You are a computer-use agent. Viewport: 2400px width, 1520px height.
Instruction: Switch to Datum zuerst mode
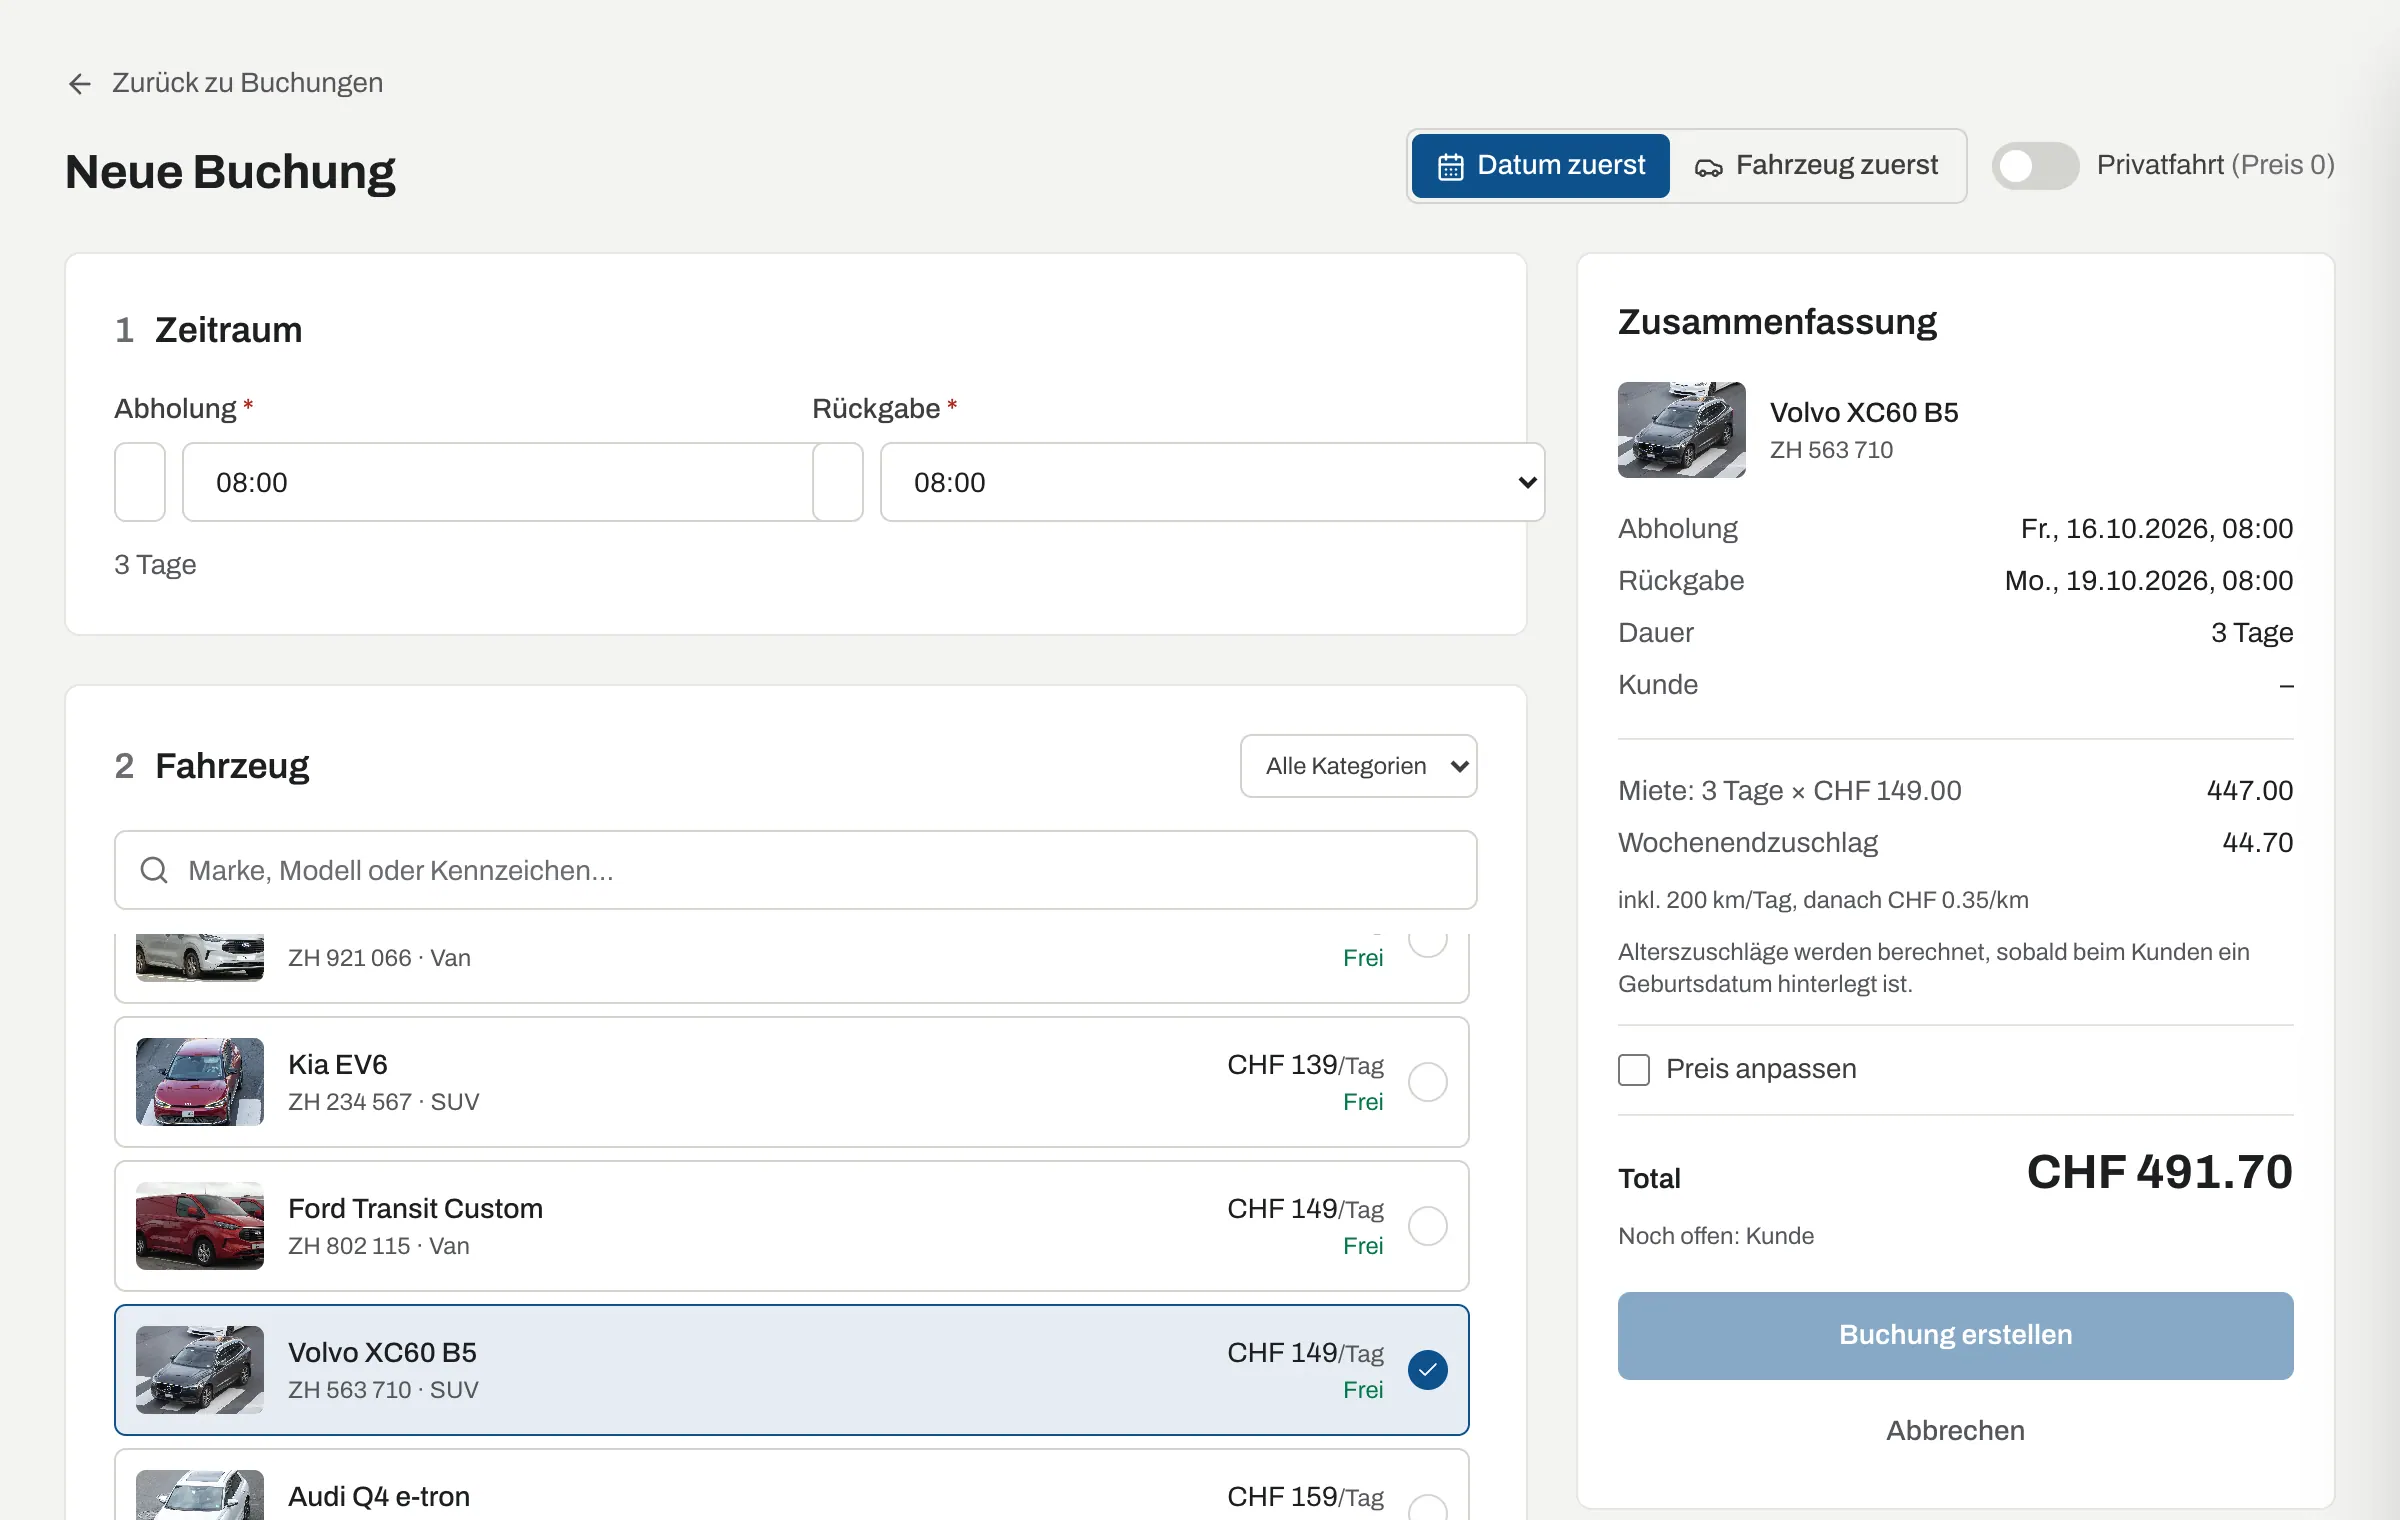[x=1540, y=166]
